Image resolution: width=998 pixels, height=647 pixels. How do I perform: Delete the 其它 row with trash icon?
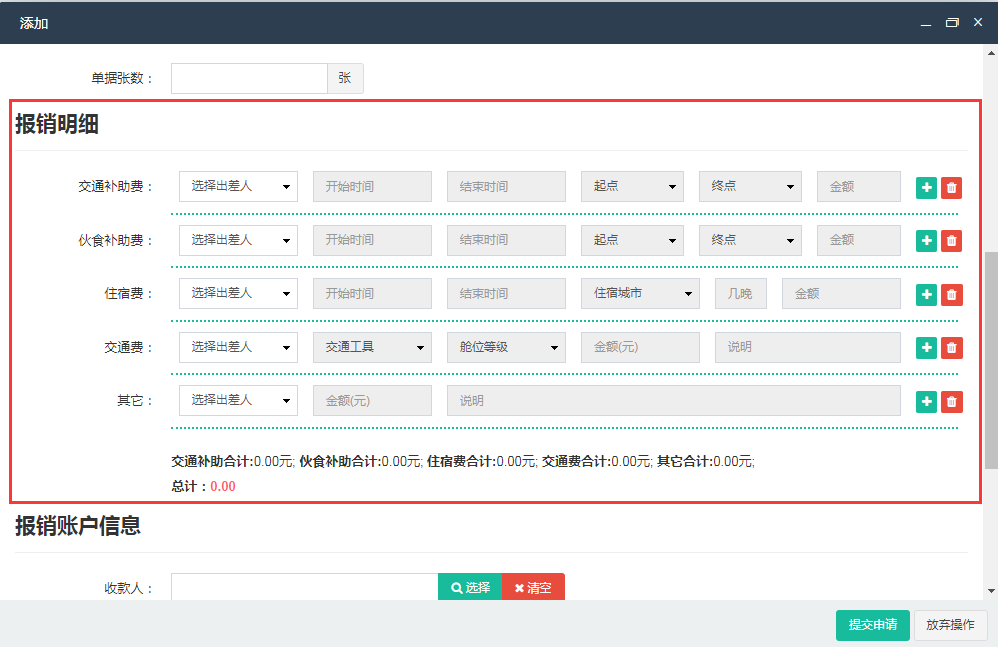tap(952, 401)
